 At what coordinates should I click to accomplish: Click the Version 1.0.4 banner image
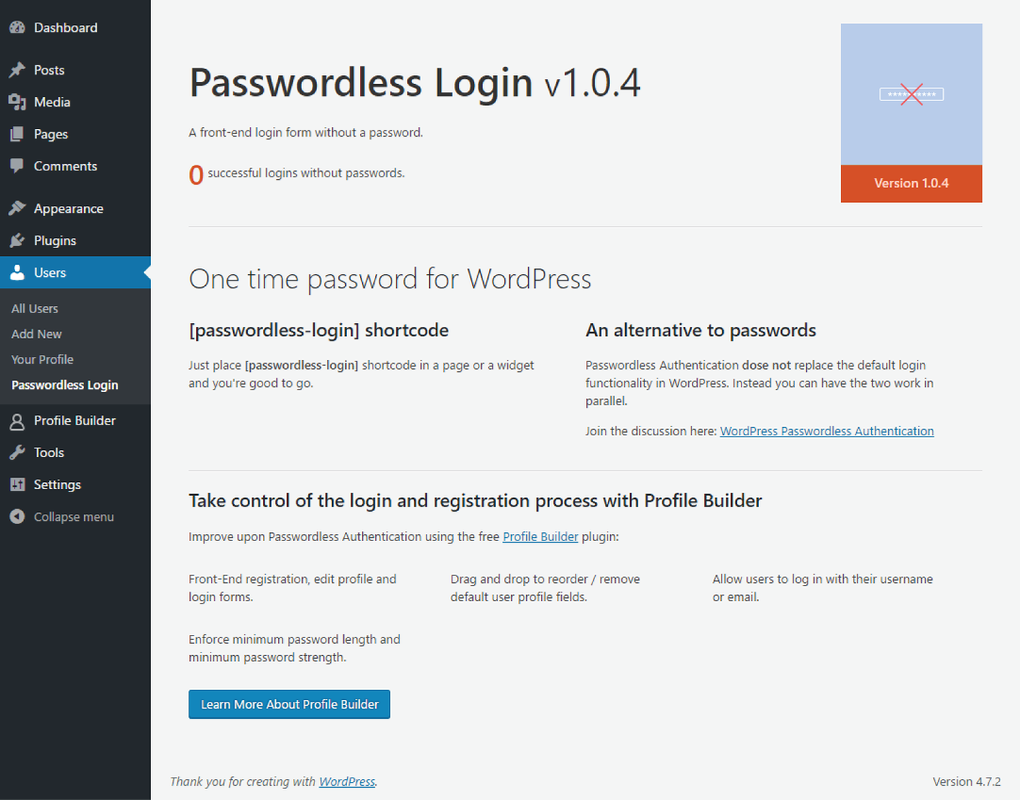[911, 112]
